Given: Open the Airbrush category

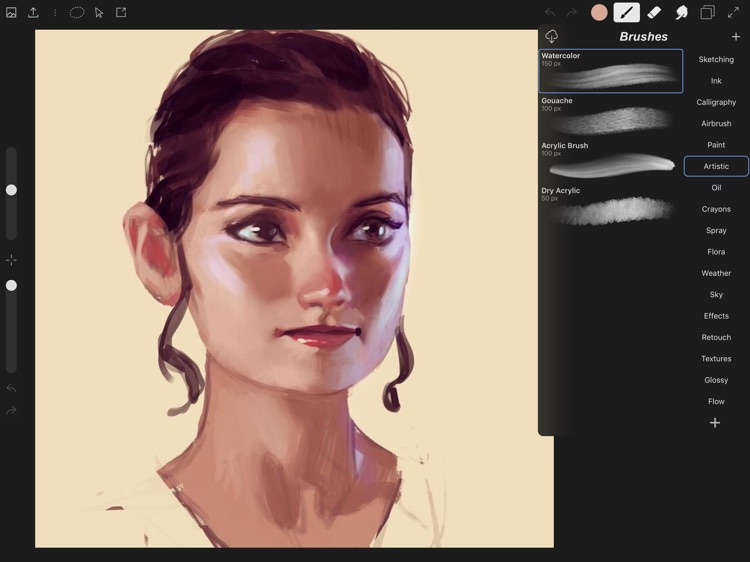Looking at the screenshot, I should tap(716, 123).
